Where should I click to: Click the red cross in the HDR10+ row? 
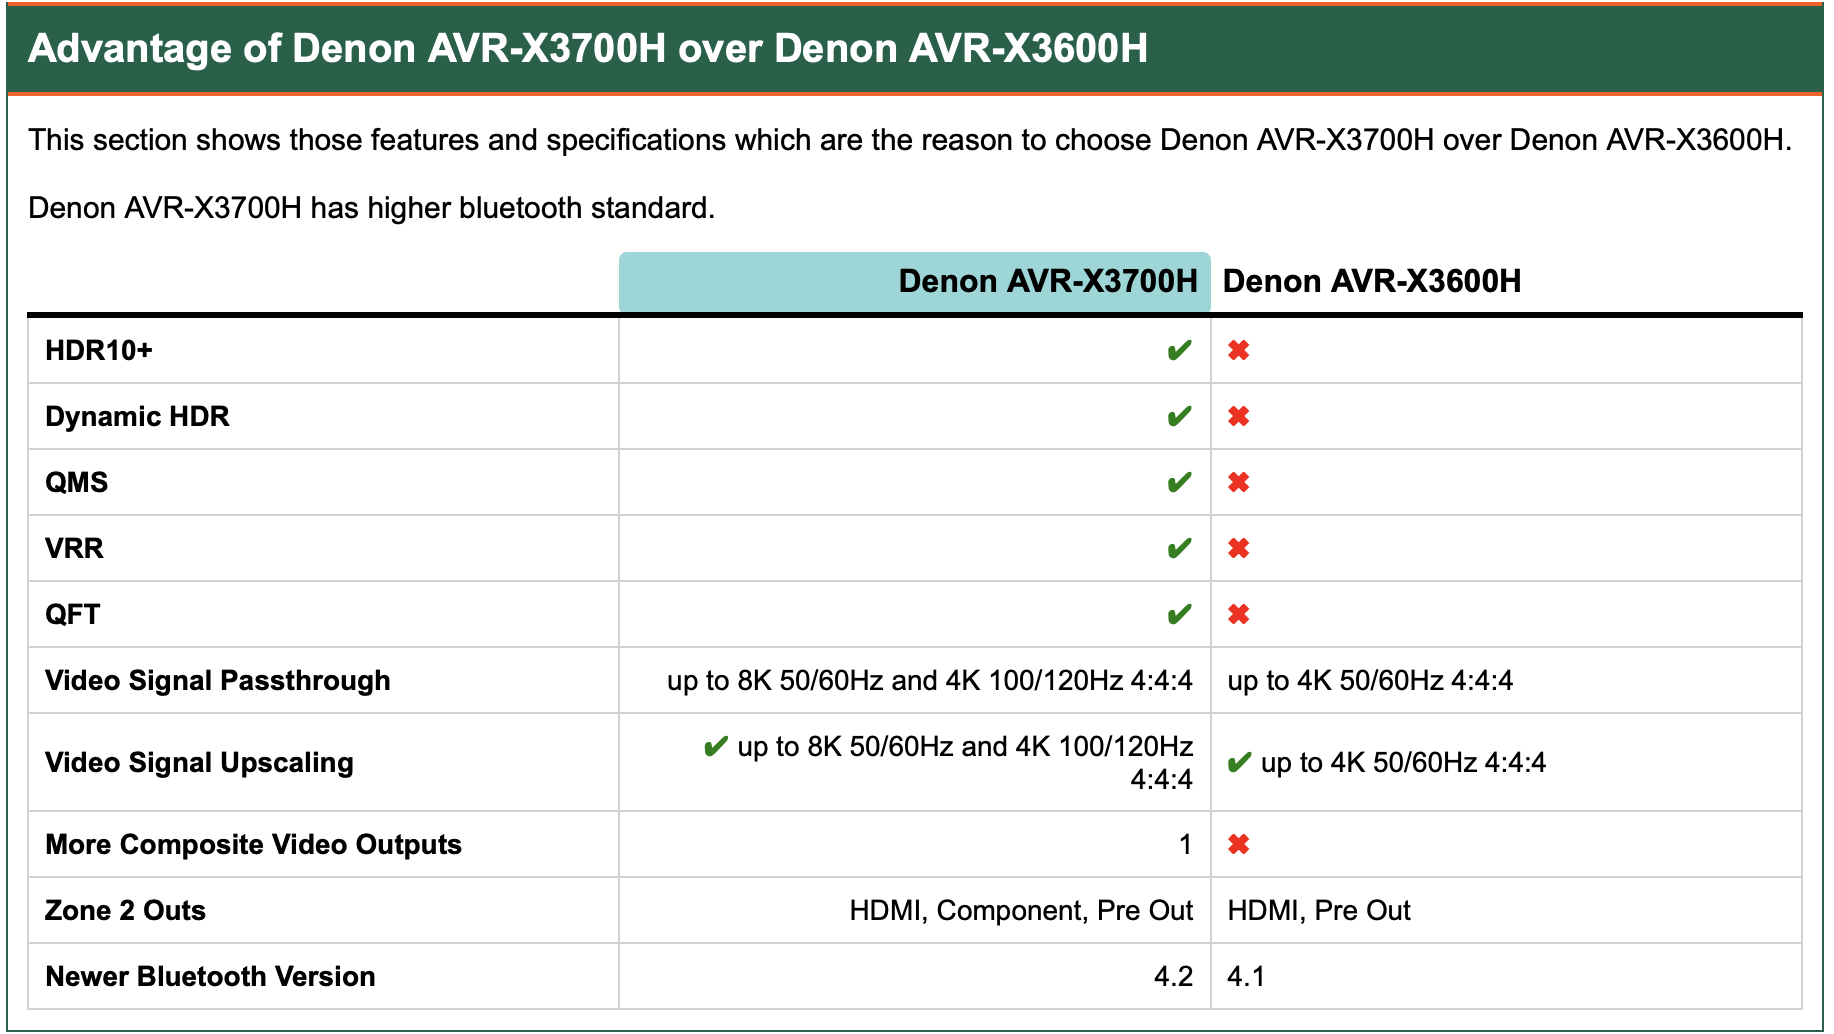click(x=1238, y=351)
